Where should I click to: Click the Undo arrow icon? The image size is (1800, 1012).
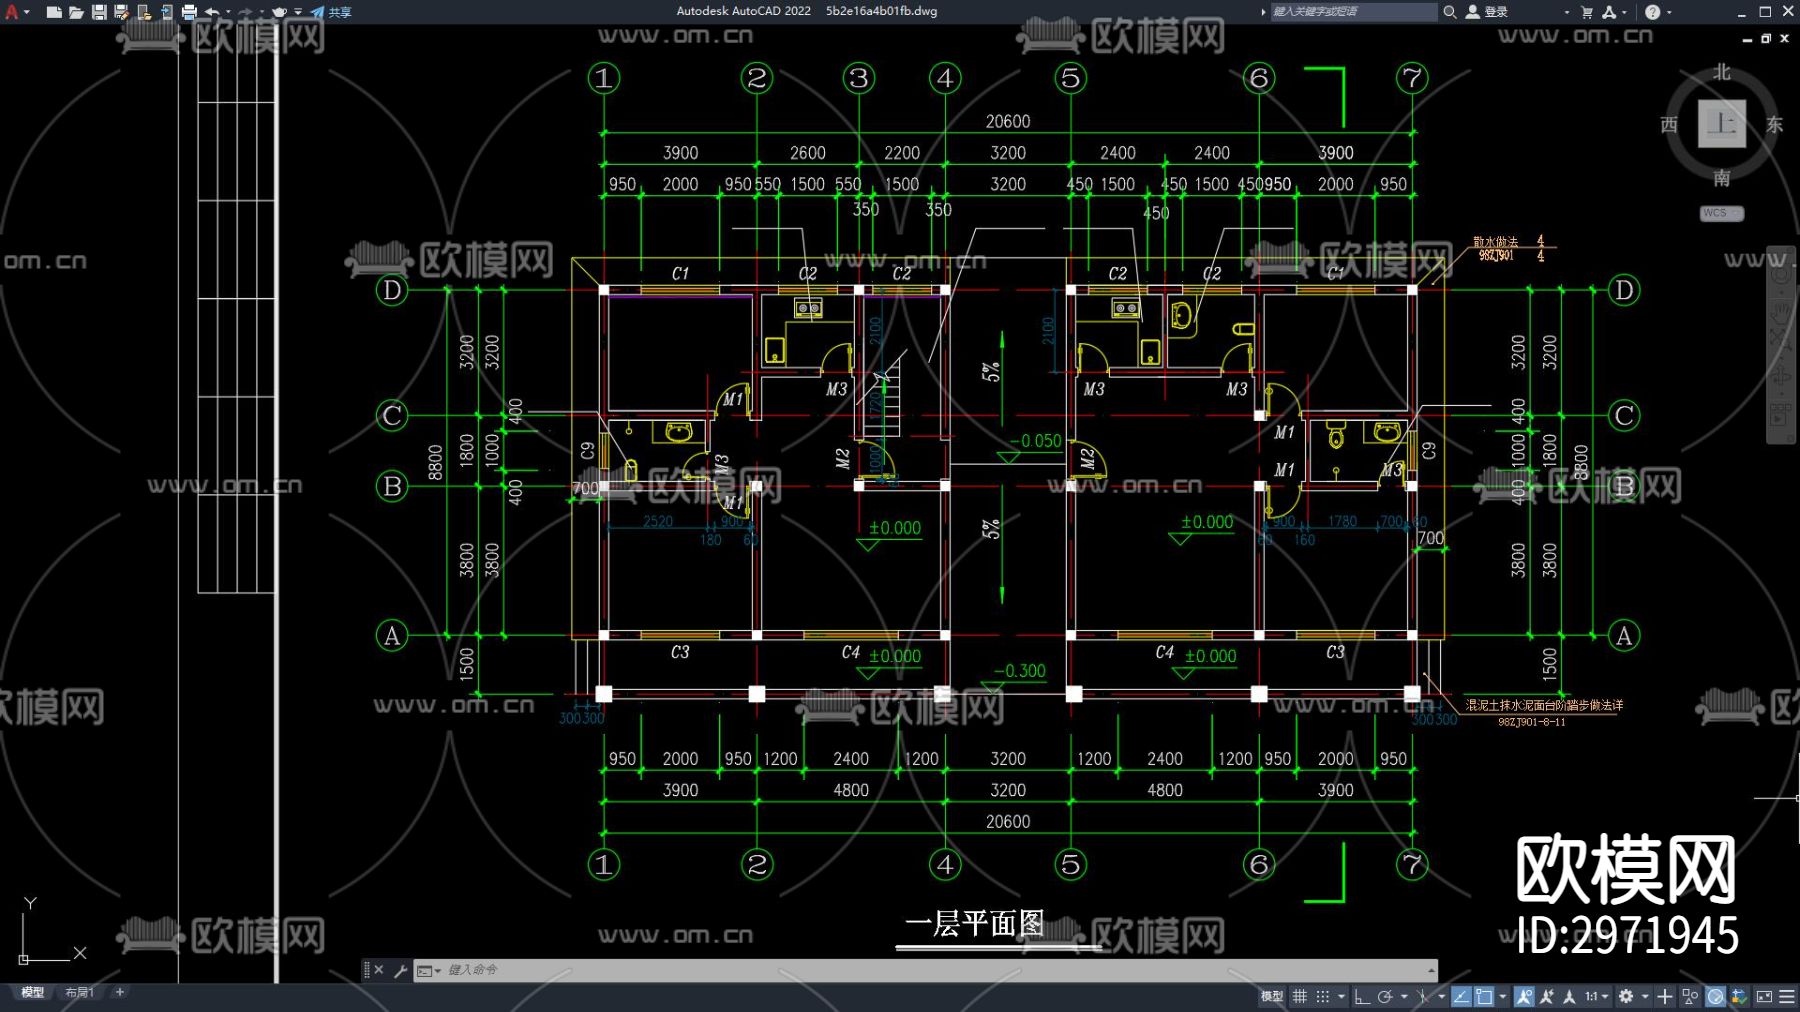point(212,11)
